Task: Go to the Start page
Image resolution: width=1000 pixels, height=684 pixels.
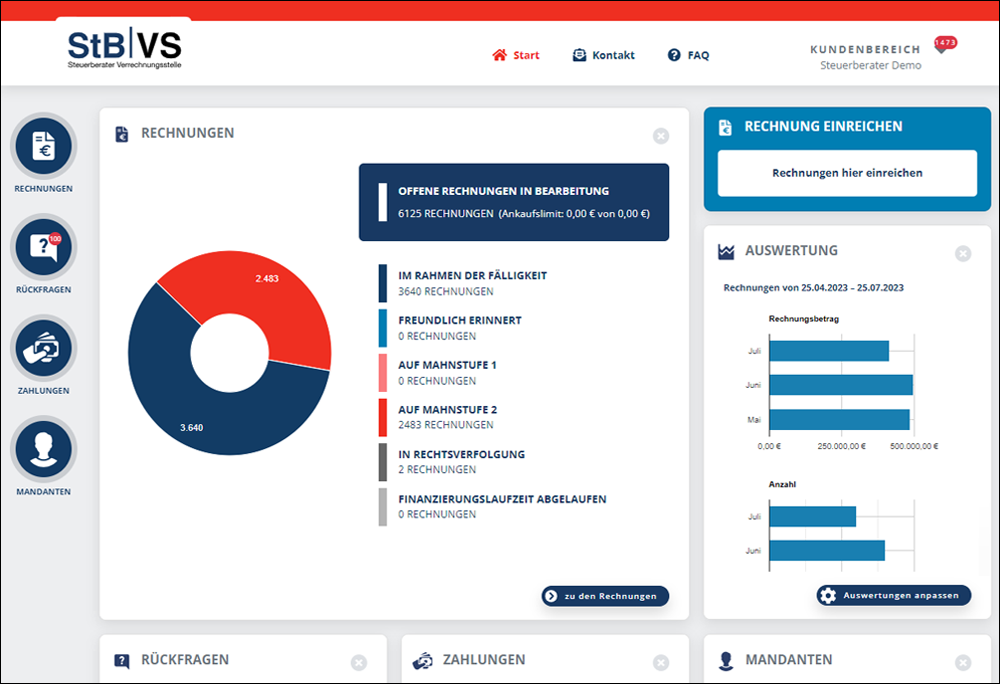Action: tap(516, 55)
